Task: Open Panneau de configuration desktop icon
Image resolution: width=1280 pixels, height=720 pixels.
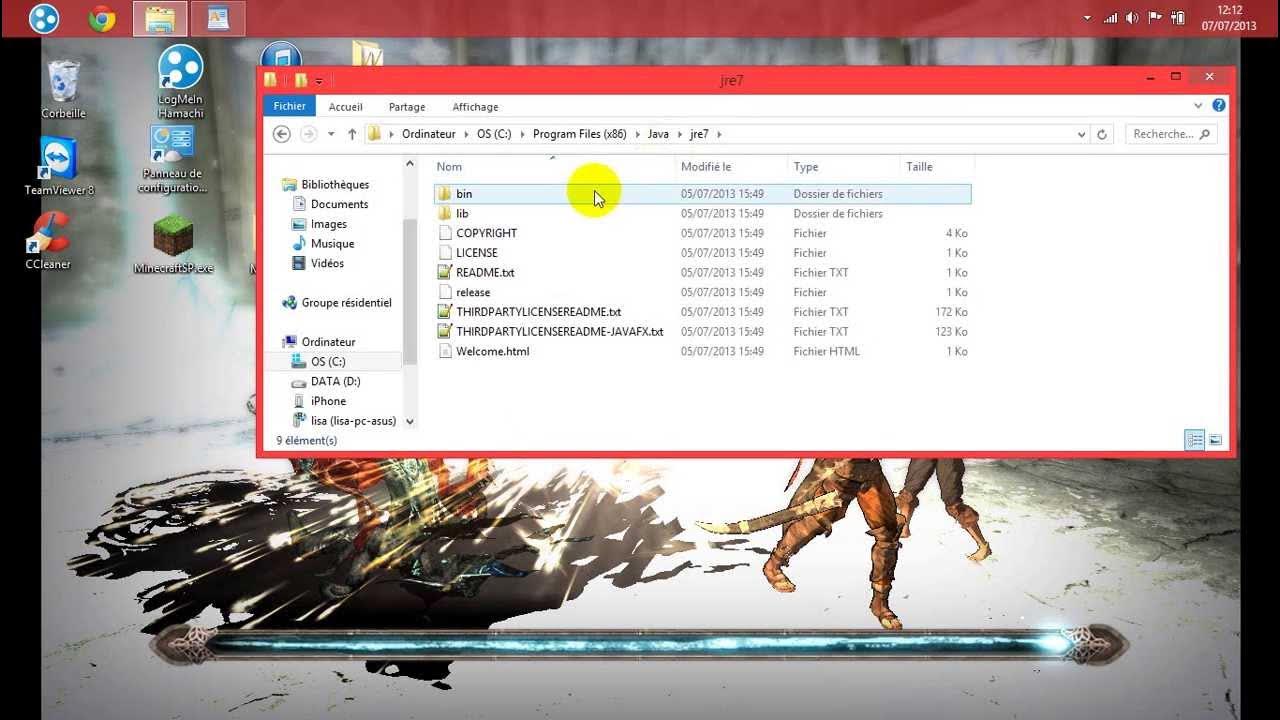Action: click(x=171, y=160)
